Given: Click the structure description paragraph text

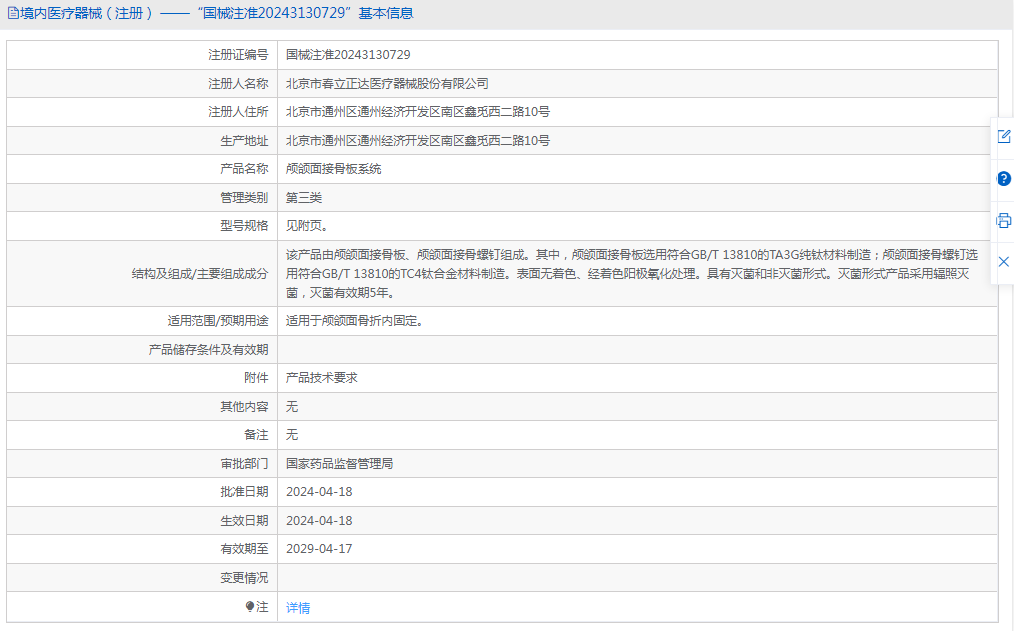Looking at the screenshot, I should click(x=632, y=273).
